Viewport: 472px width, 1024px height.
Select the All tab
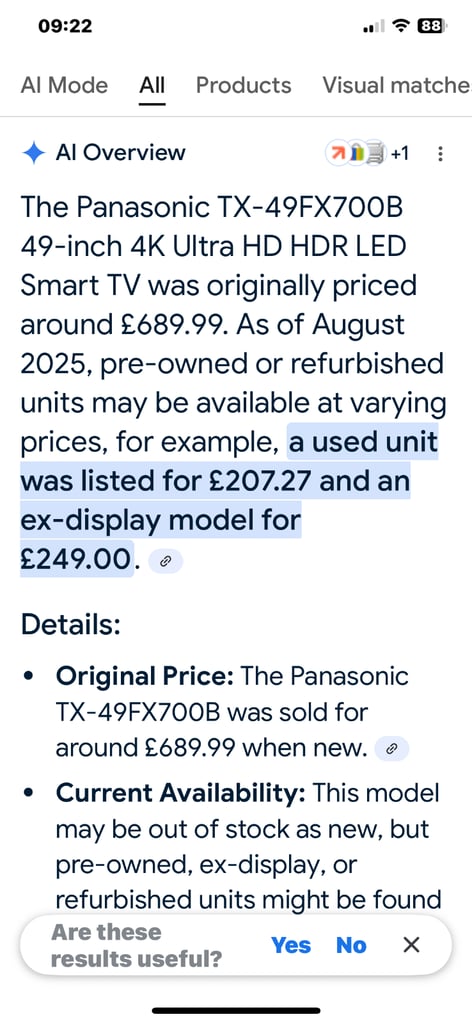tap(152, 85)
